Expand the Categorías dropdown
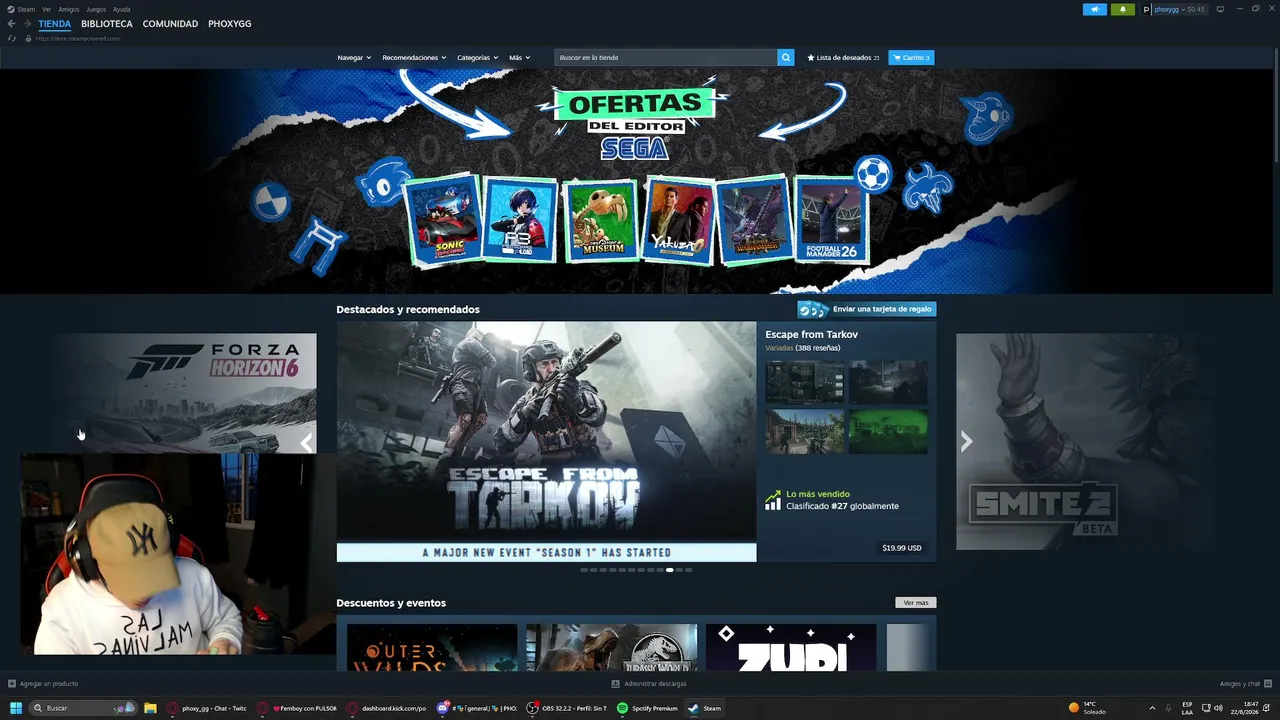This screenshot has height=720, width=1280. click(477, 58)
